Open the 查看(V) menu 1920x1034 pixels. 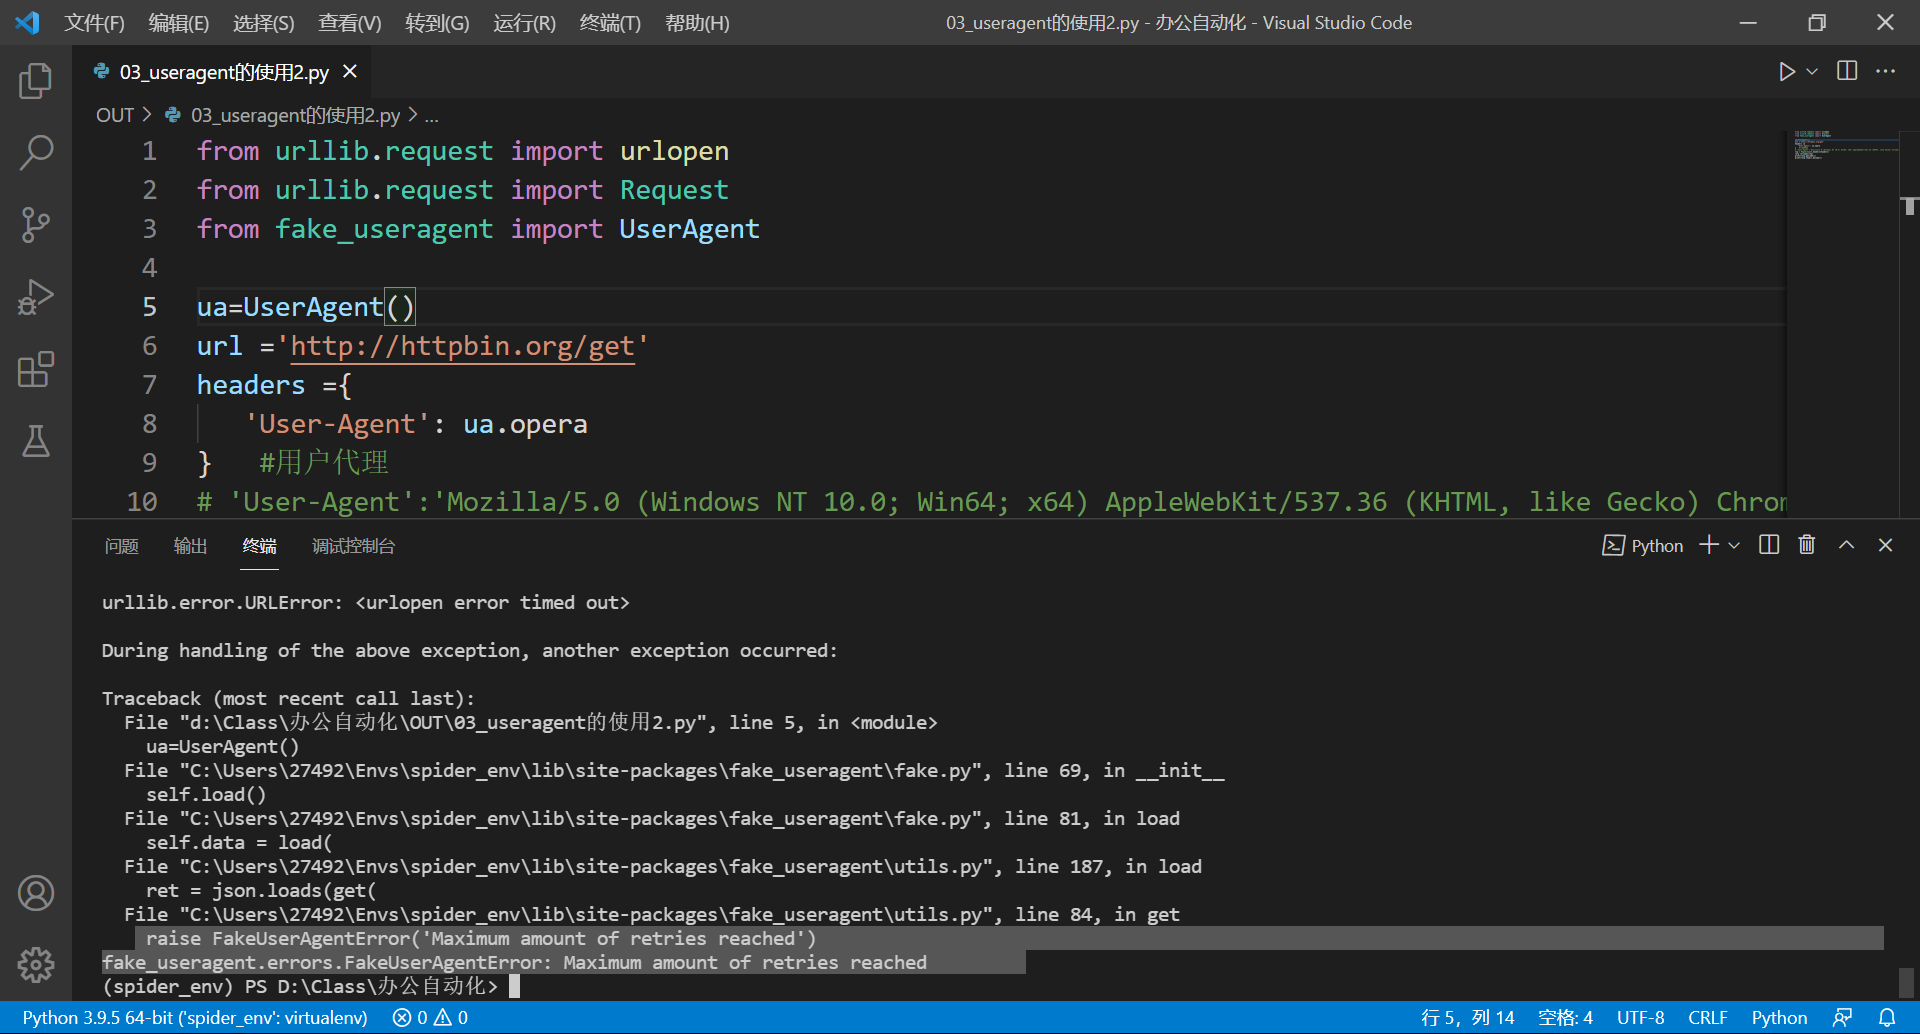pyautogui.click(x=349, y=22)
